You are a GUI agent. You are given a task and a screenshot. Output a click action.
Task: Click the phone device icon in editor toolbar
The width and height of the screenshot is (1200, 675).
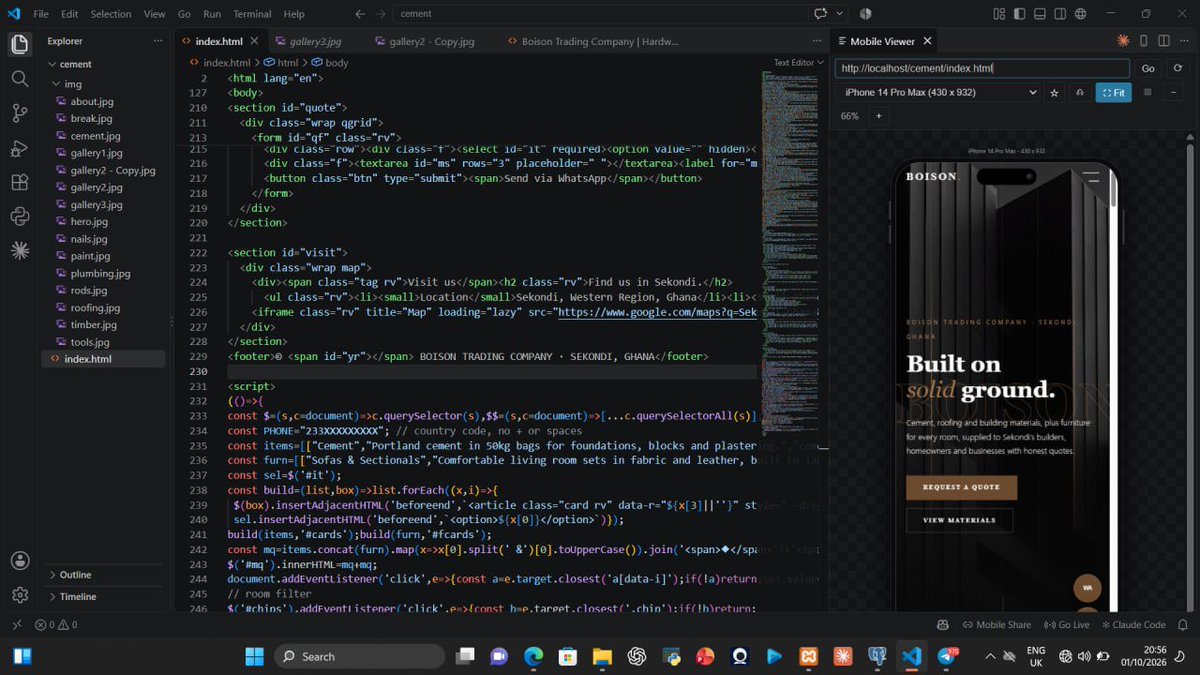(1144, 41)
